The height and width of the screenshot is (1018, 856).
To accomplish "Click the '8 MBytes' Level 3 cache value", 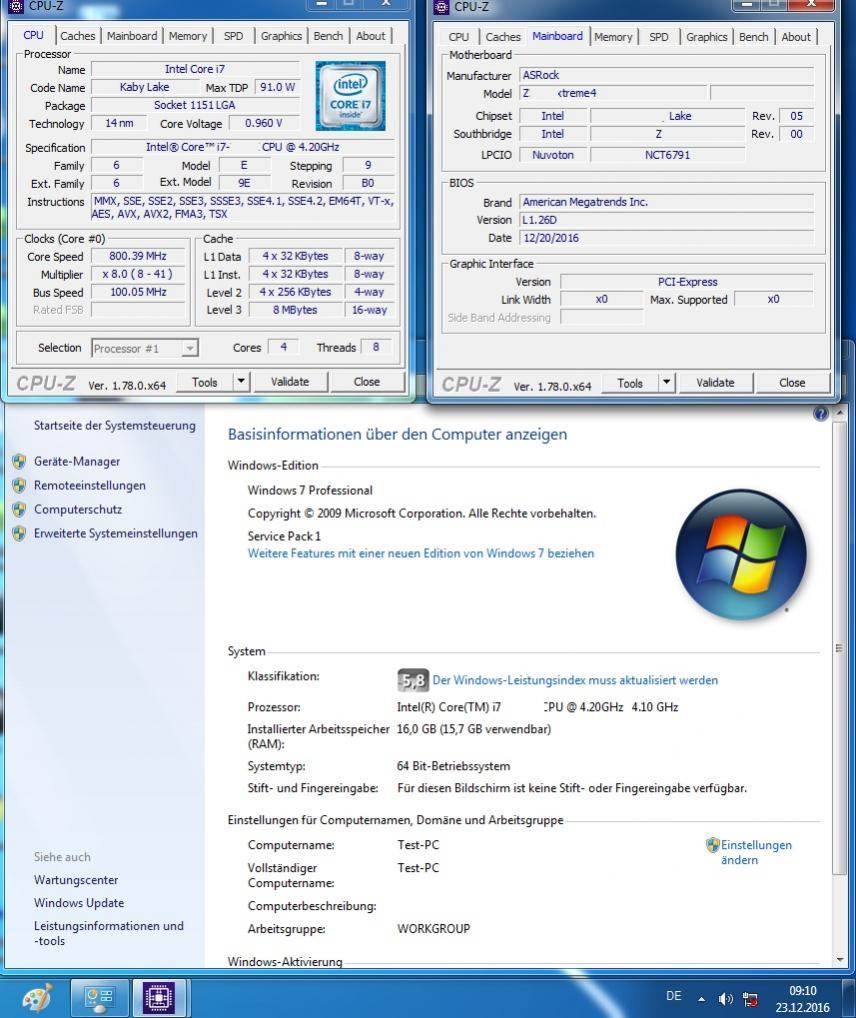I will [295, 310].
